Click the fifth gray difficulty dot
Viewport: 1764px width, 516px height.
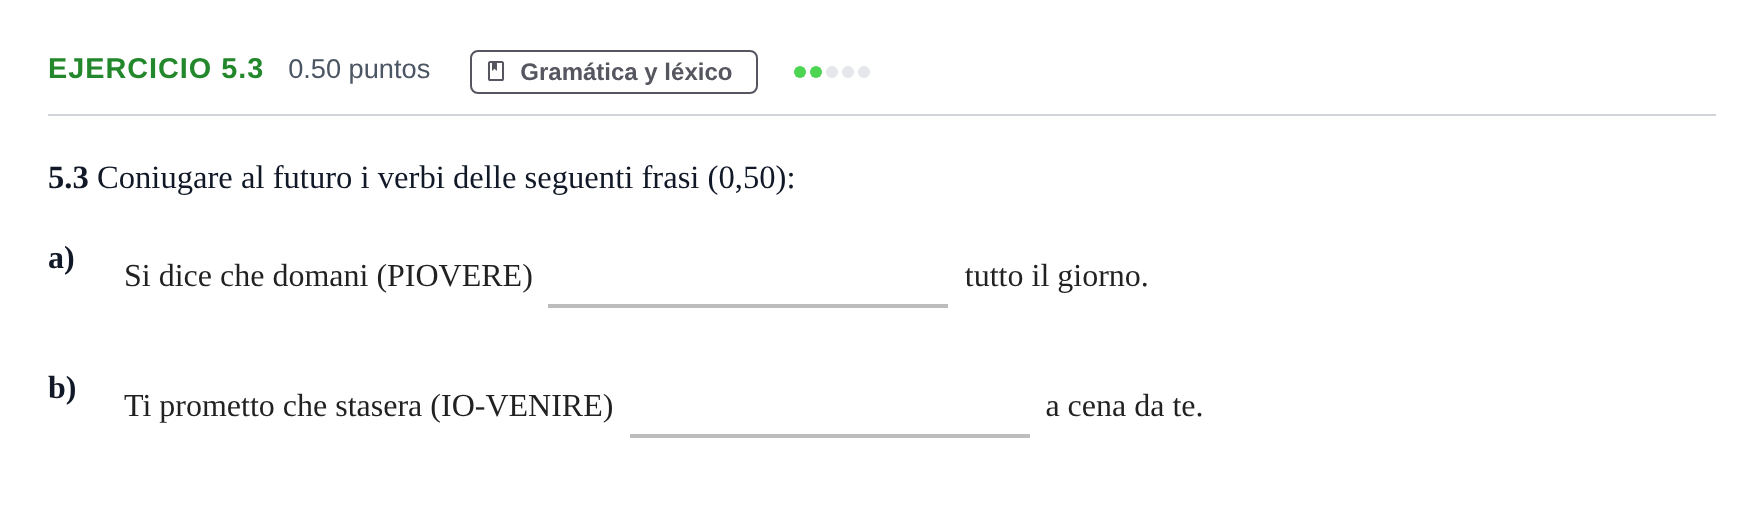click(x=864, y=72)
